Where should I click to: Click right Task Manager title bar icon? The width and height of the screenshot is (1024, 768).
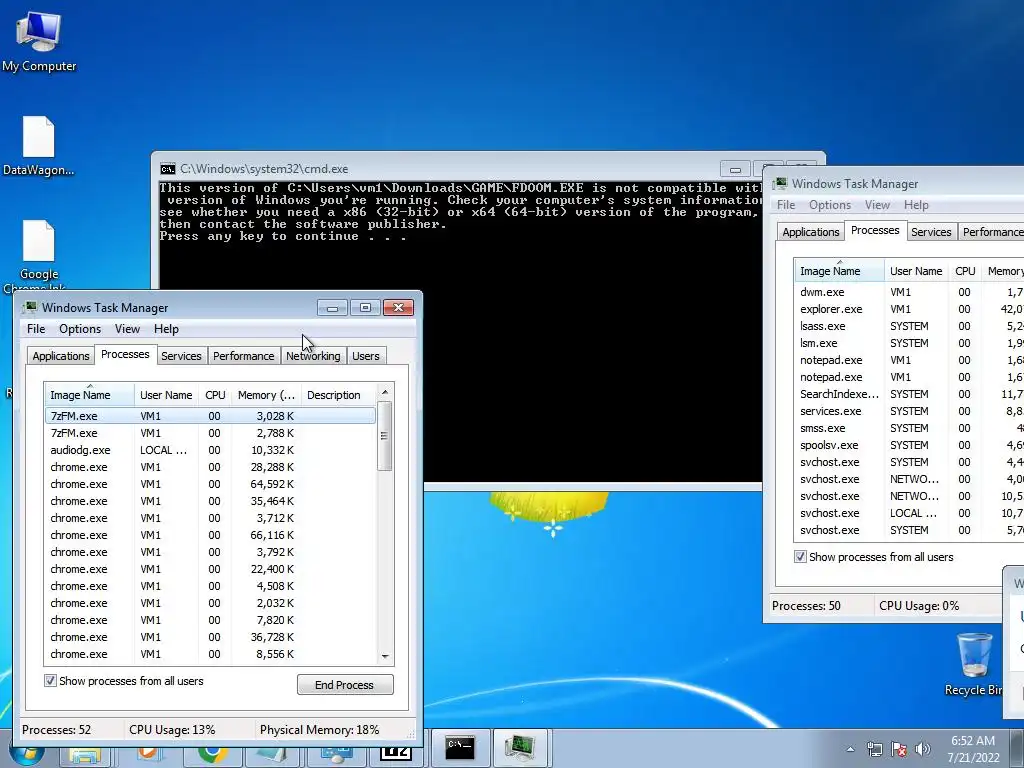tap(780, 184)
